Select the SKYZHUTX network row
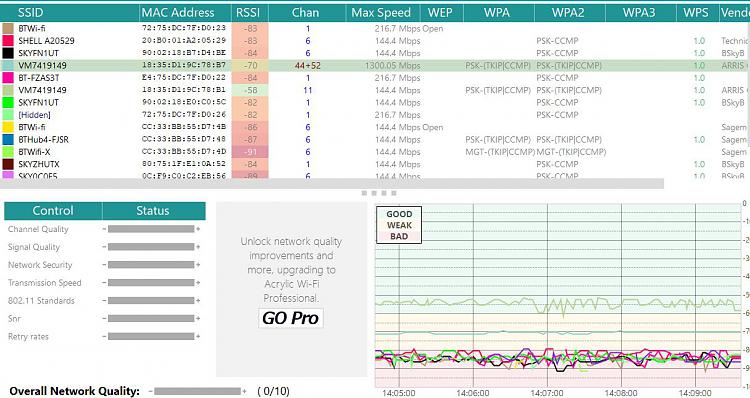The width and height of the screenshot is (750, 398). point(375,164)
